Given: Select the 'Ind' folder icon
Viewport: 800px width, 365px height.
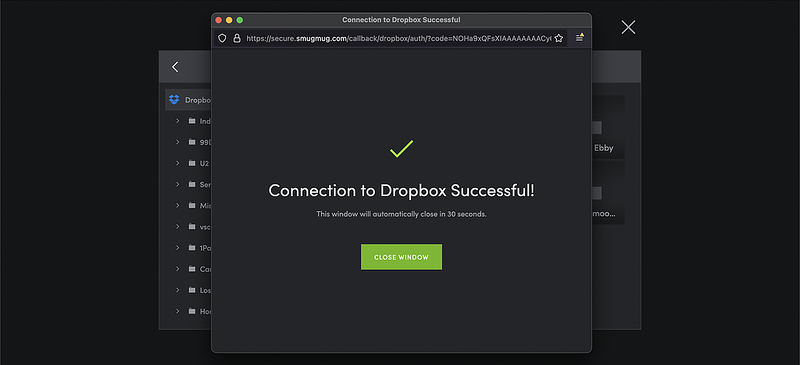Looking at the screenshot, I should 192,121.
